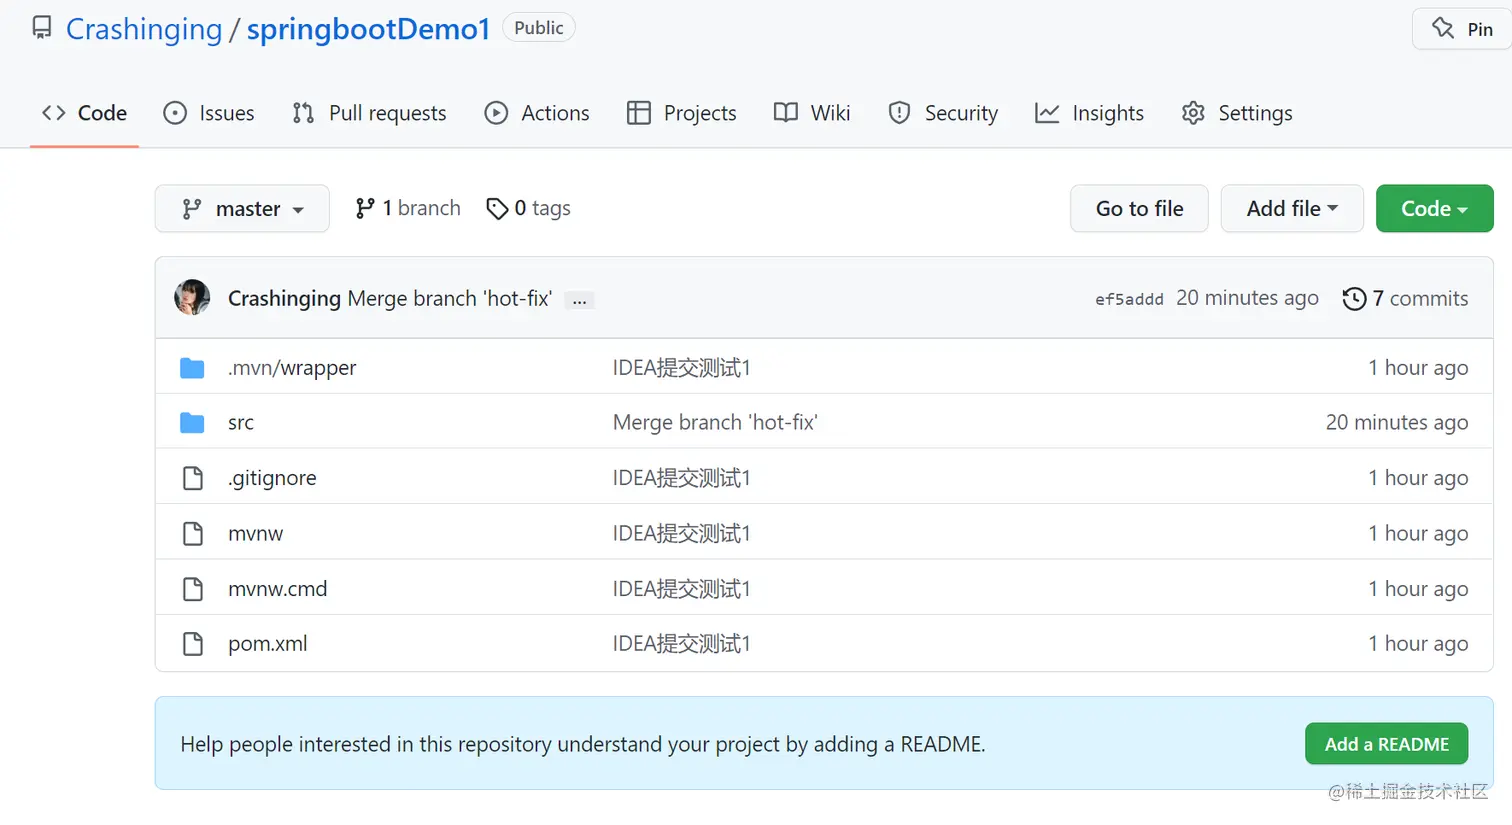Click the Crashinging user avatar
This screenshot has height=825, width=1512.
pos(192,298)
